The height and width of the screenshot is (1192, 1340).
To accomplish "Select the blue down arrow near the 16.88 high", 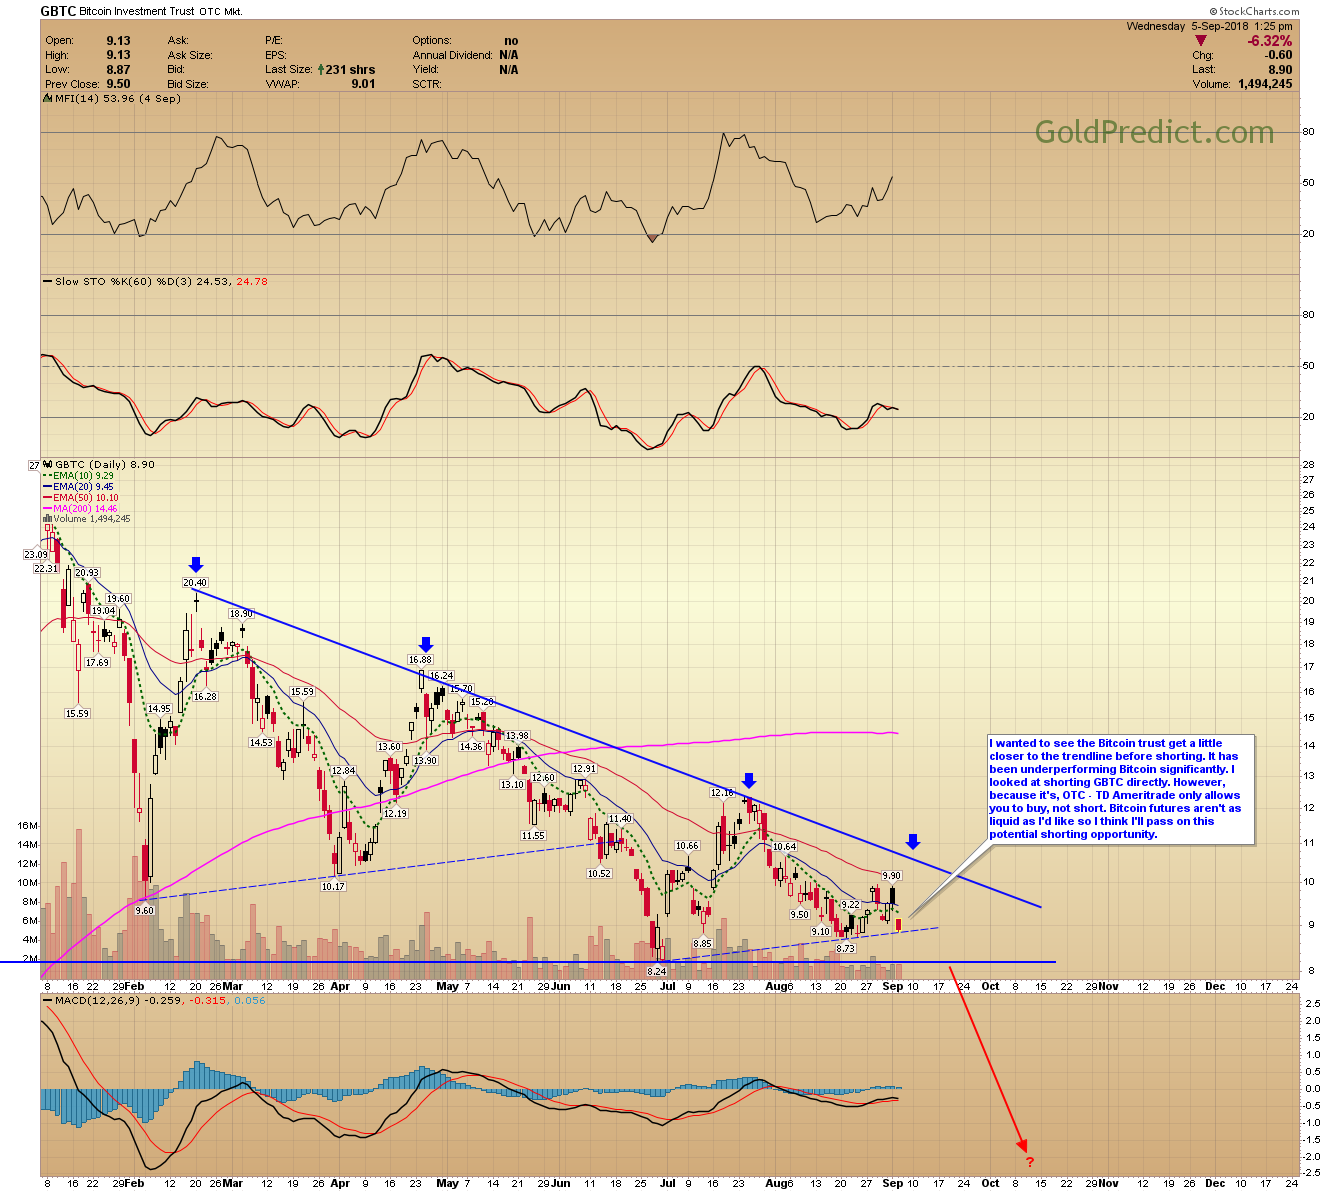I will click(x=425, y=645).
